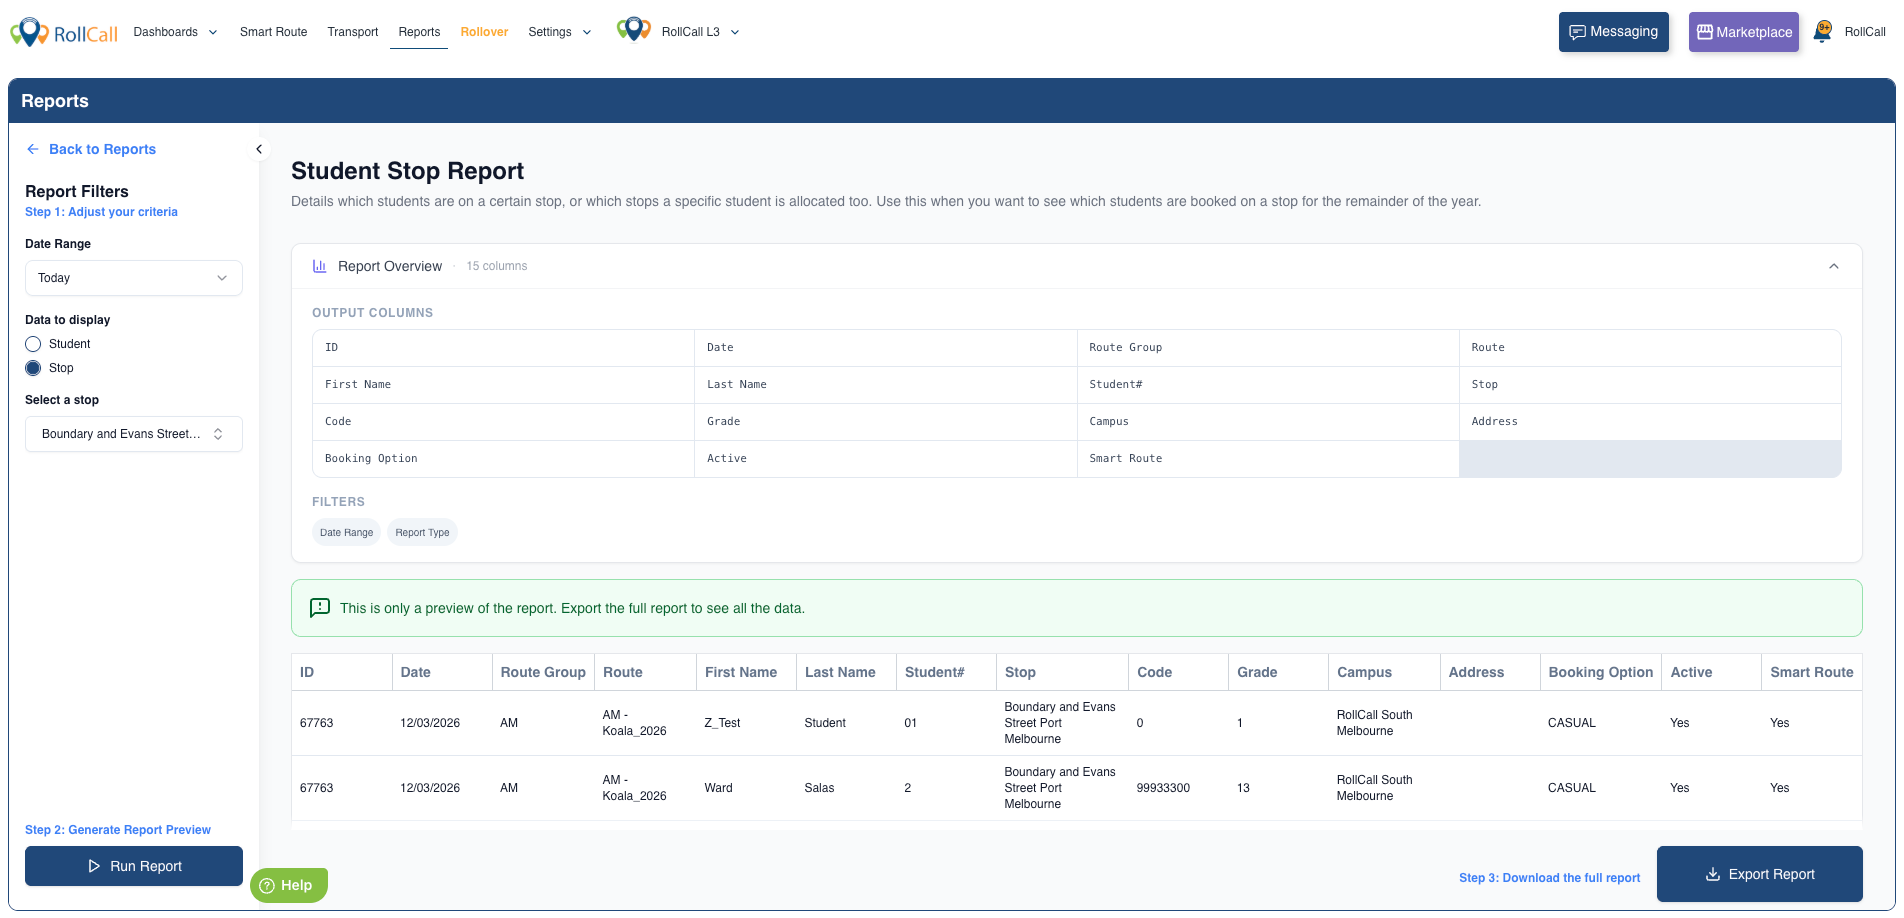1904x918 pixels.
Task: Open the Select a stop dropdown
Action: point(133,434)
